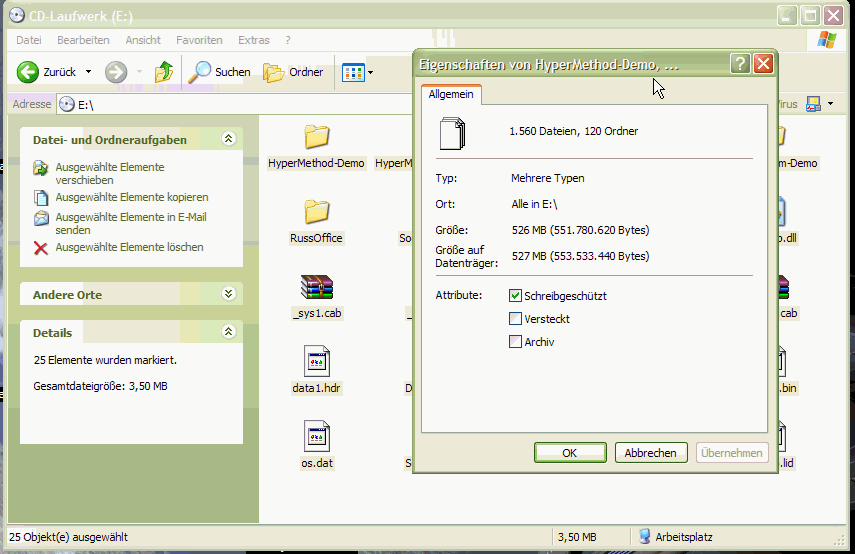The image size is (855, 554).
Task: Click Ausgewählte Elemente in E-Mail senden
Action: tap(131, 224)
